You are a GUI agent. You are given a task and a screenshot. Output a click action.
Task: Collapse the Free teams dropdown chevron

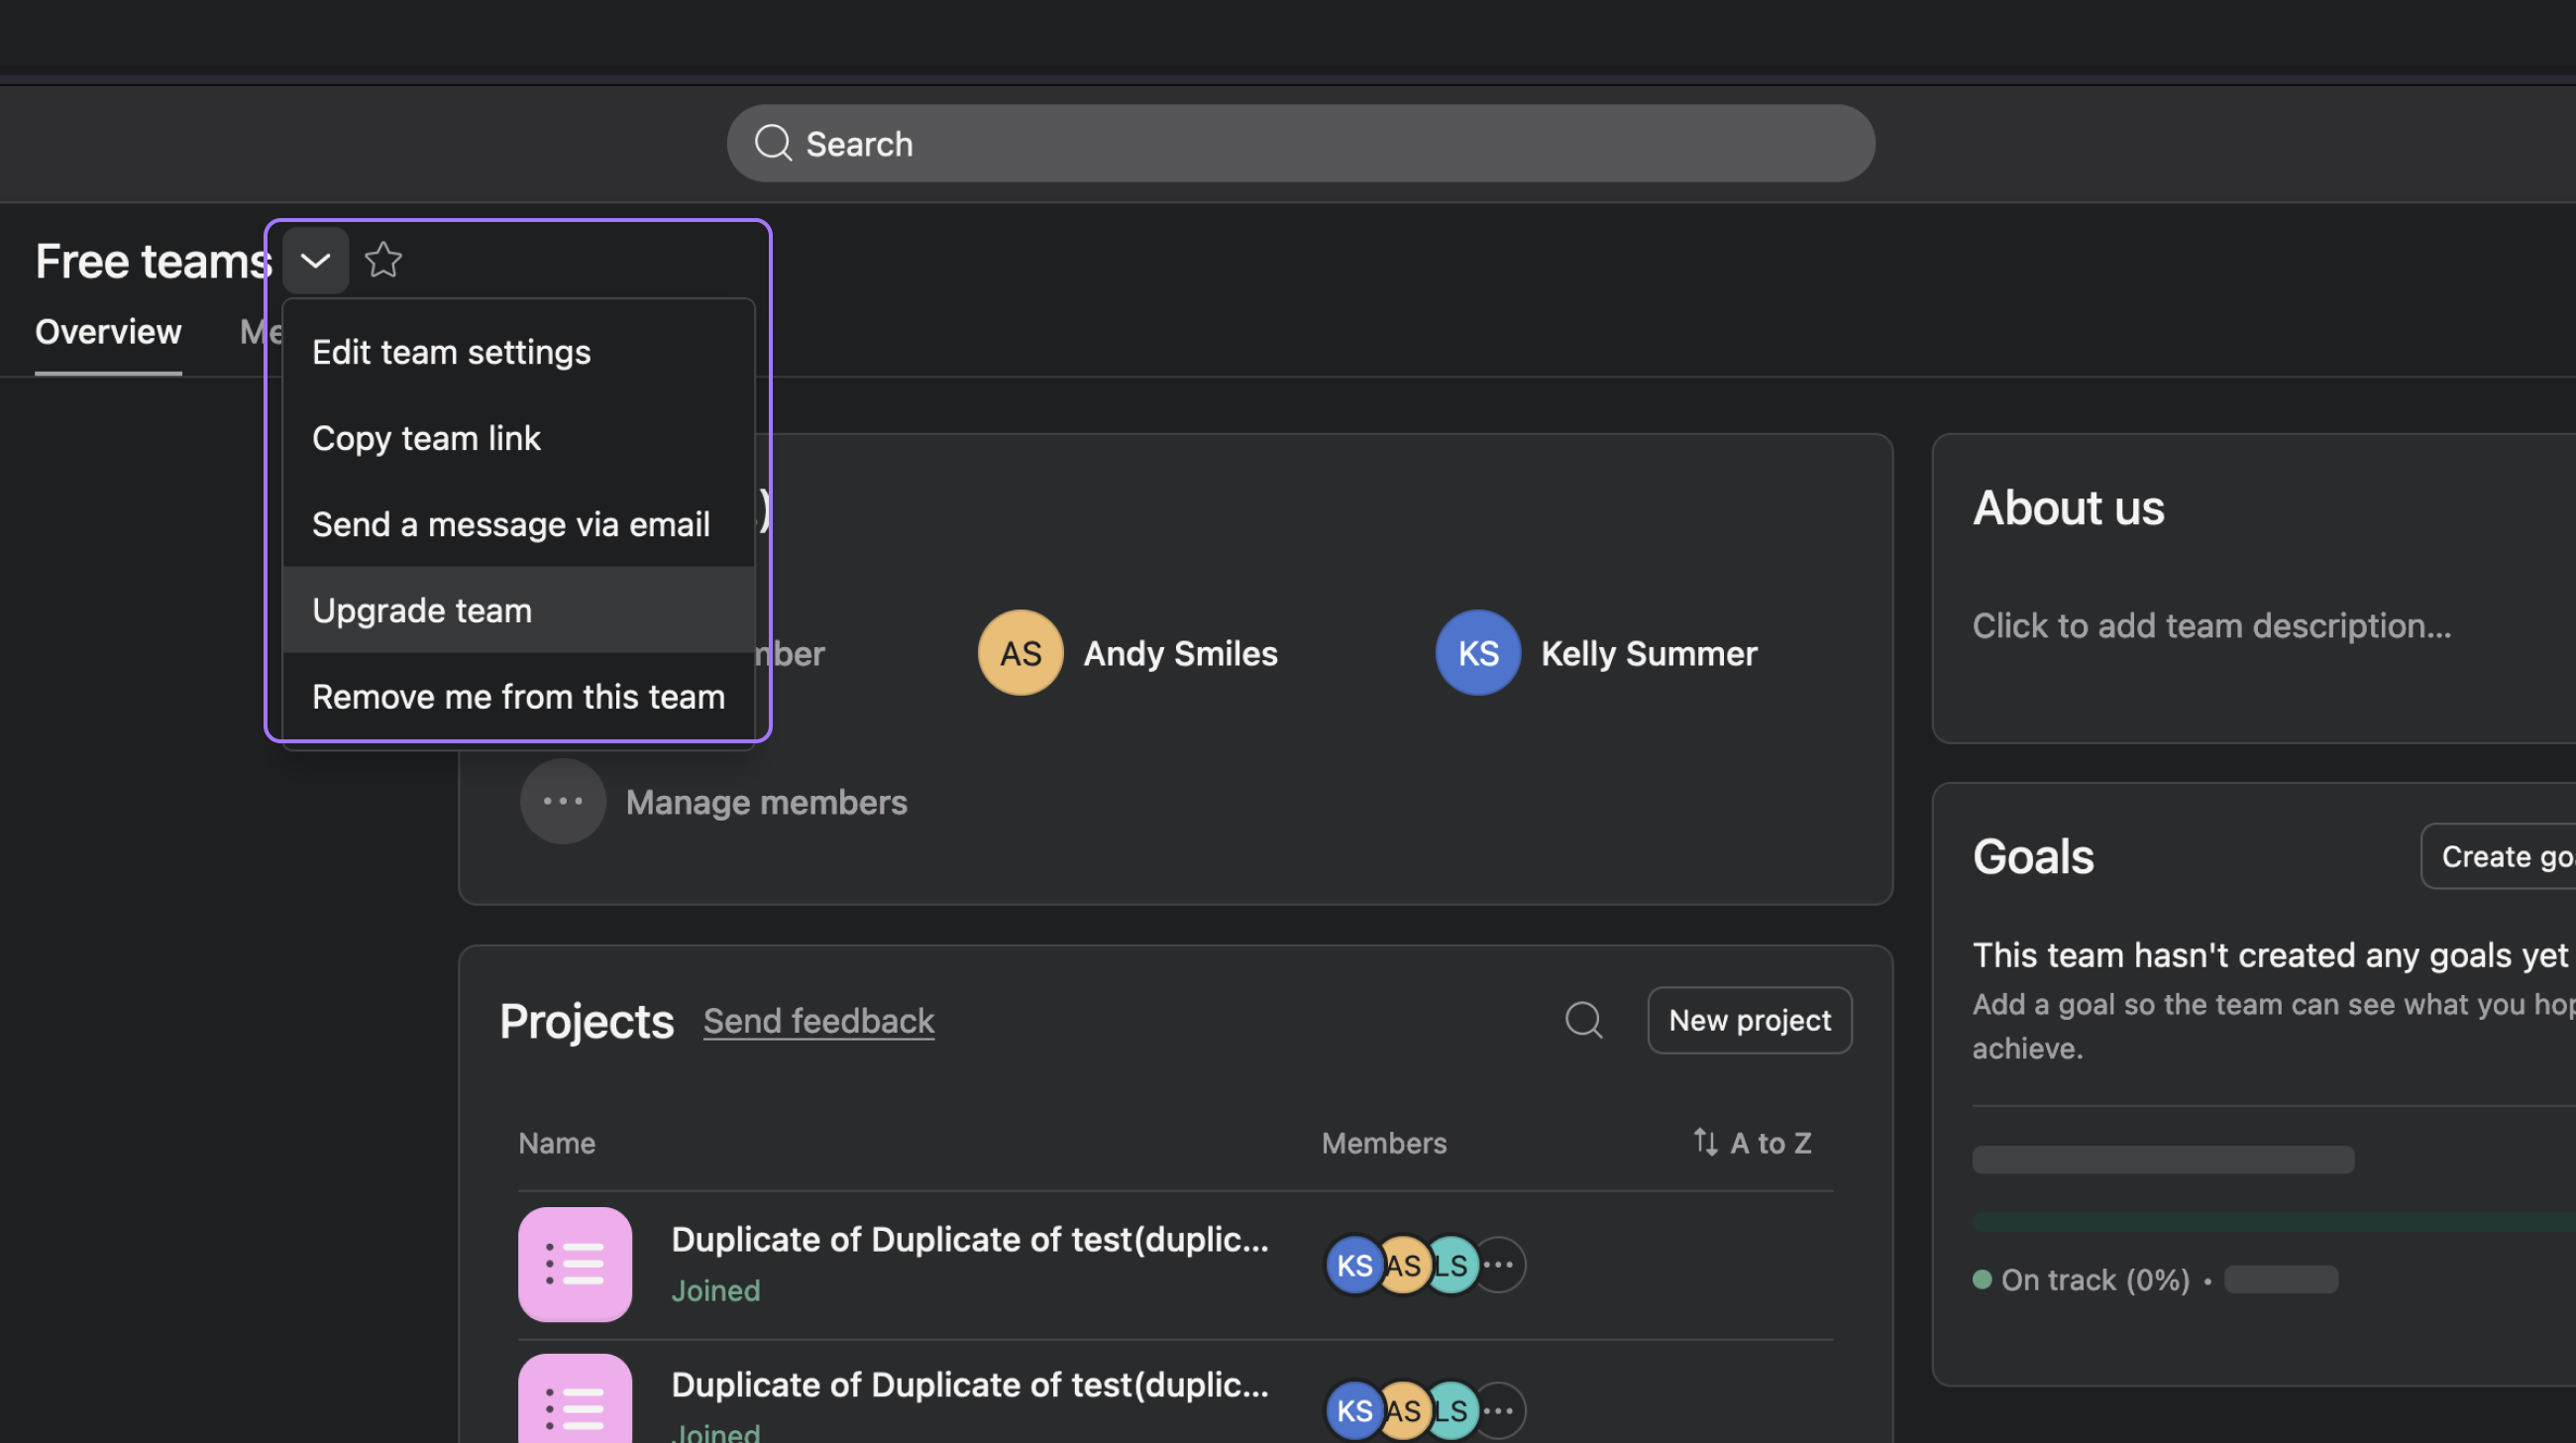coord(315,261)
